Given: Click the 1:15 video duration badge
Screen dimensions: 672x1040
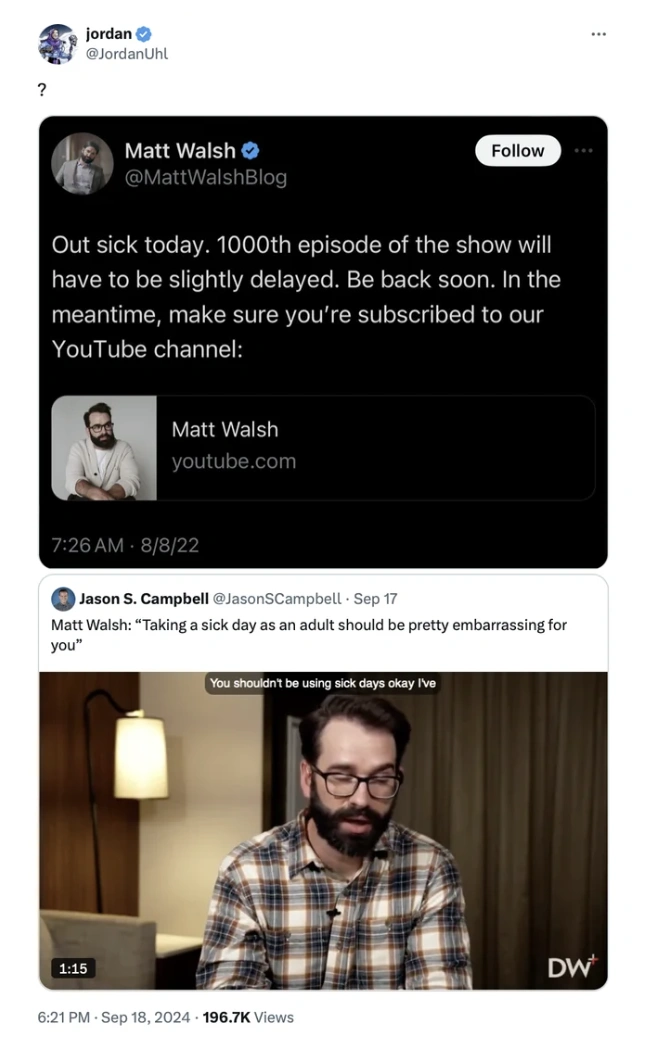Looking at the screenshot, I should pyautogui.click(x=73, y=968).
